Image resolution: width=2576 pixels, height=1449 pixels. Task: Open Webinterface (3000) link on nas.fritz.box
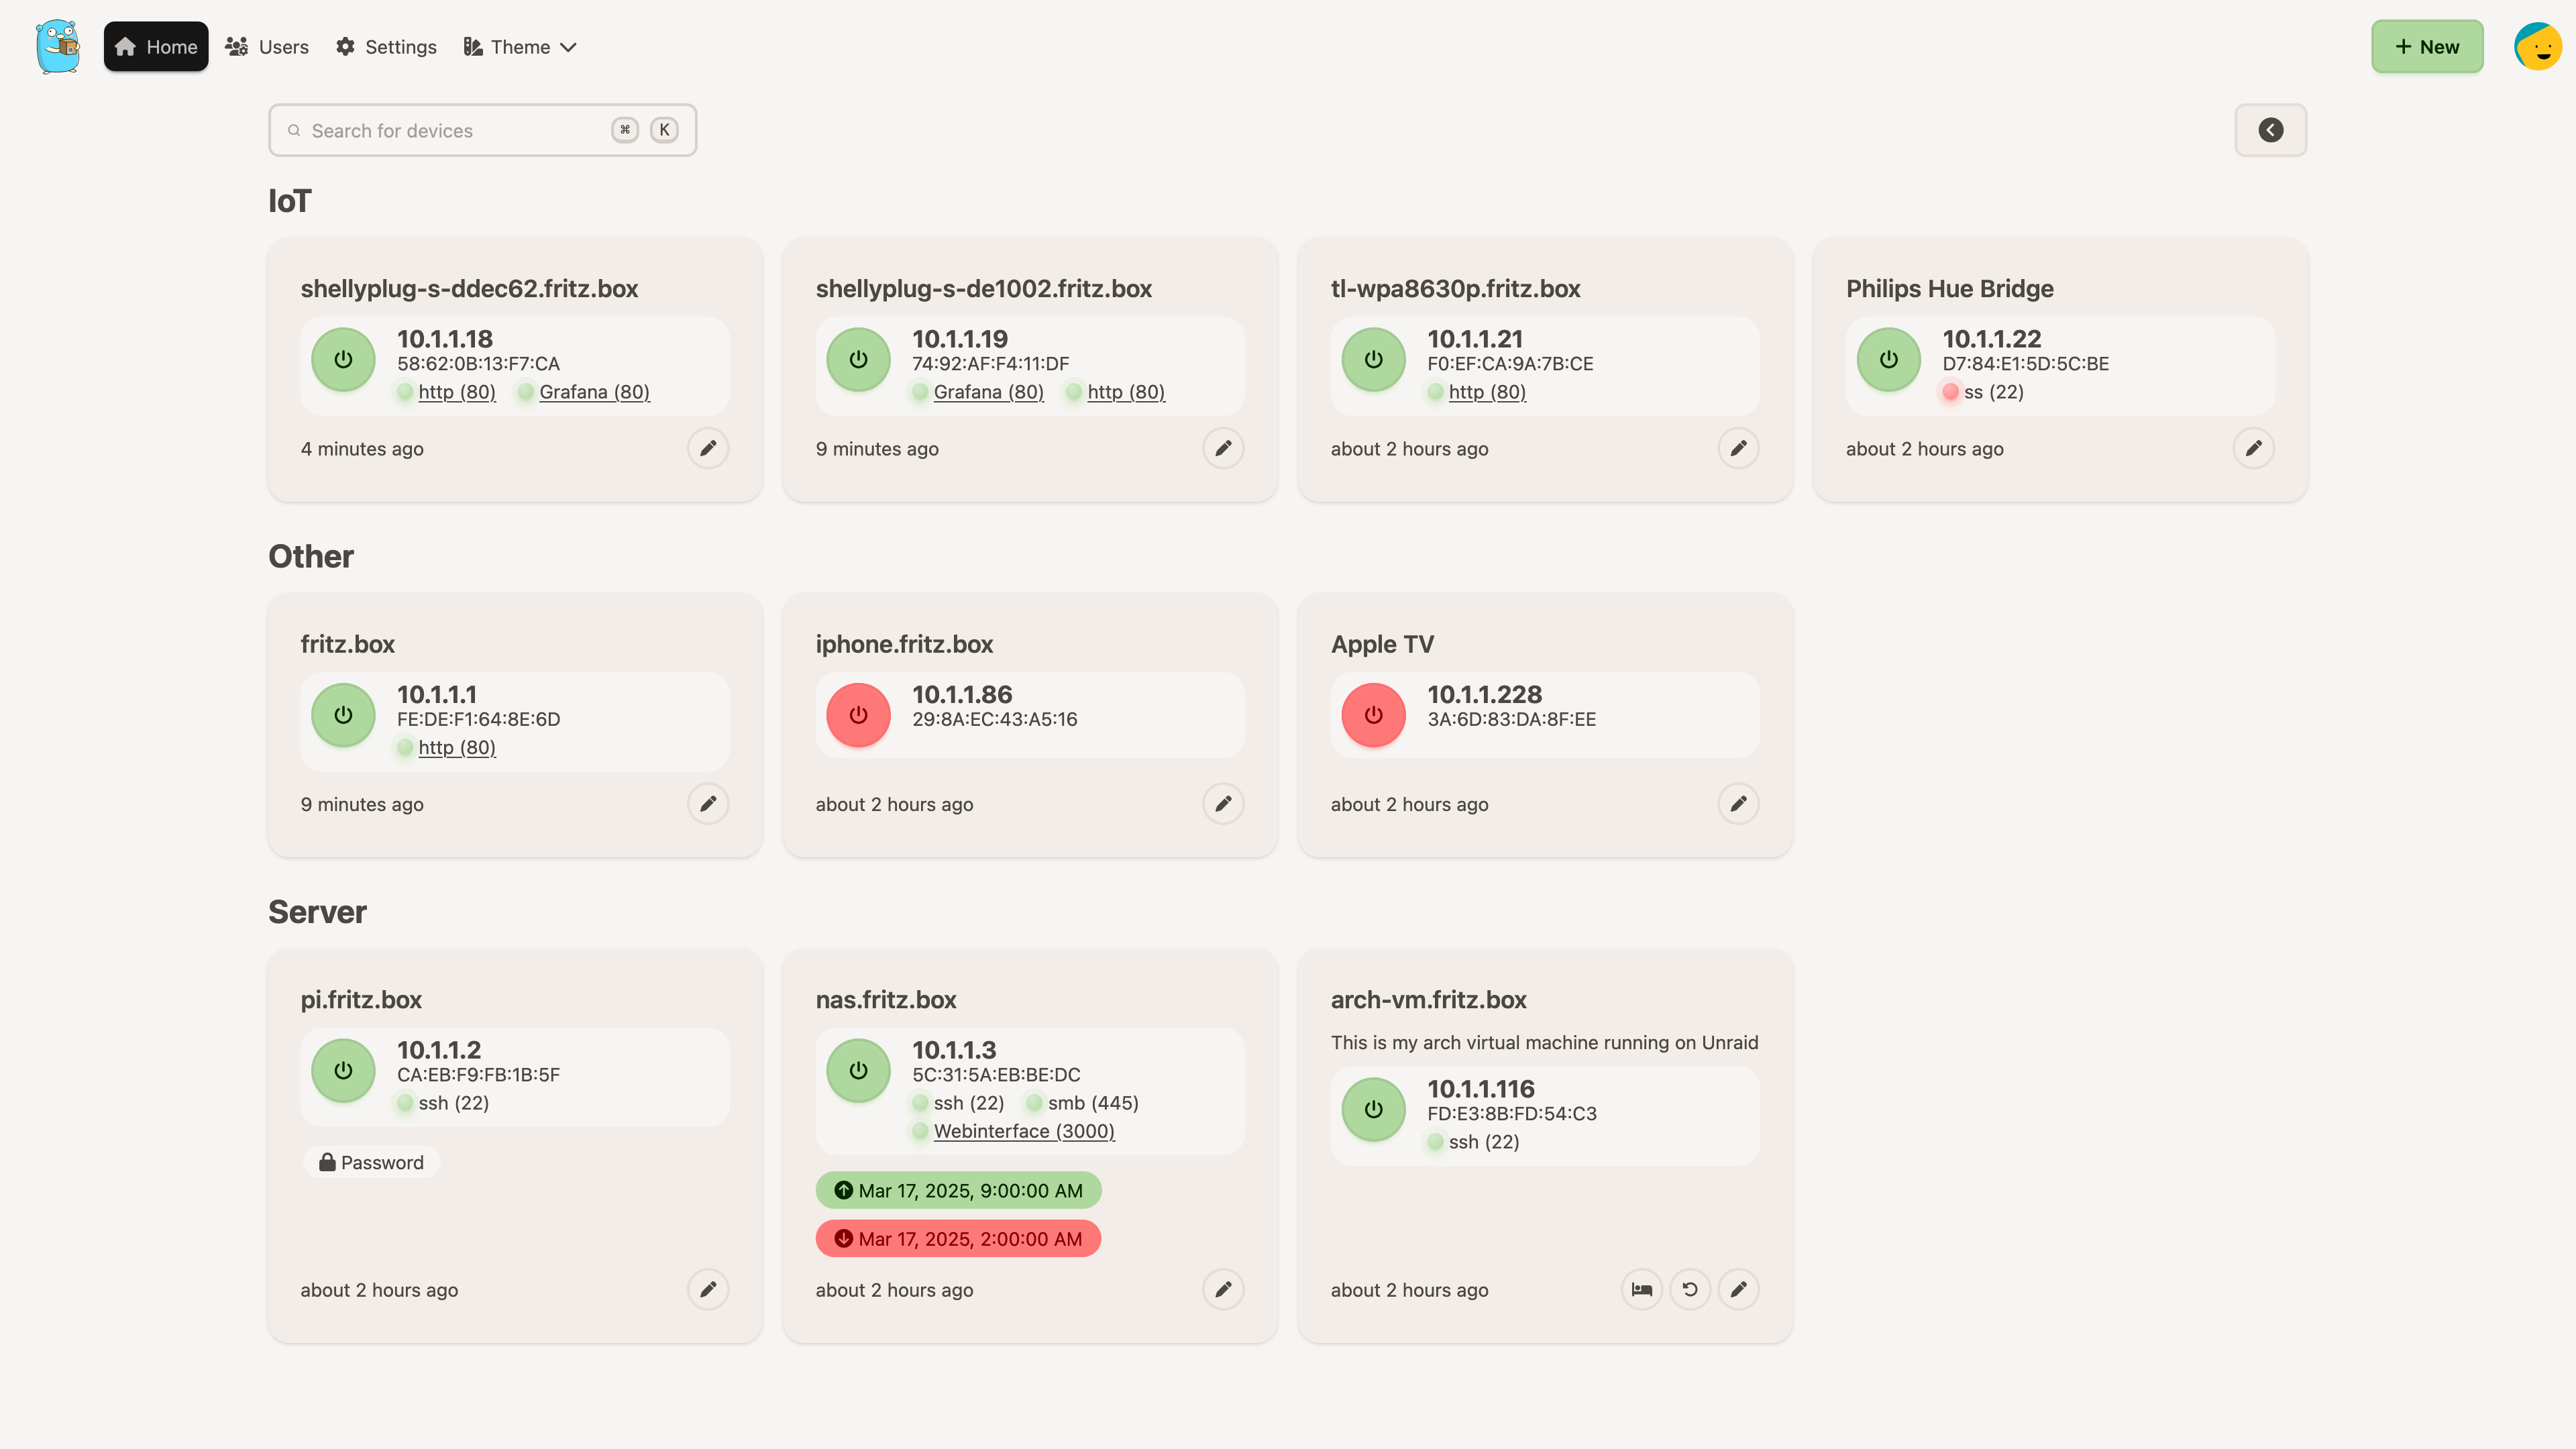[x=1023, y=1131]
